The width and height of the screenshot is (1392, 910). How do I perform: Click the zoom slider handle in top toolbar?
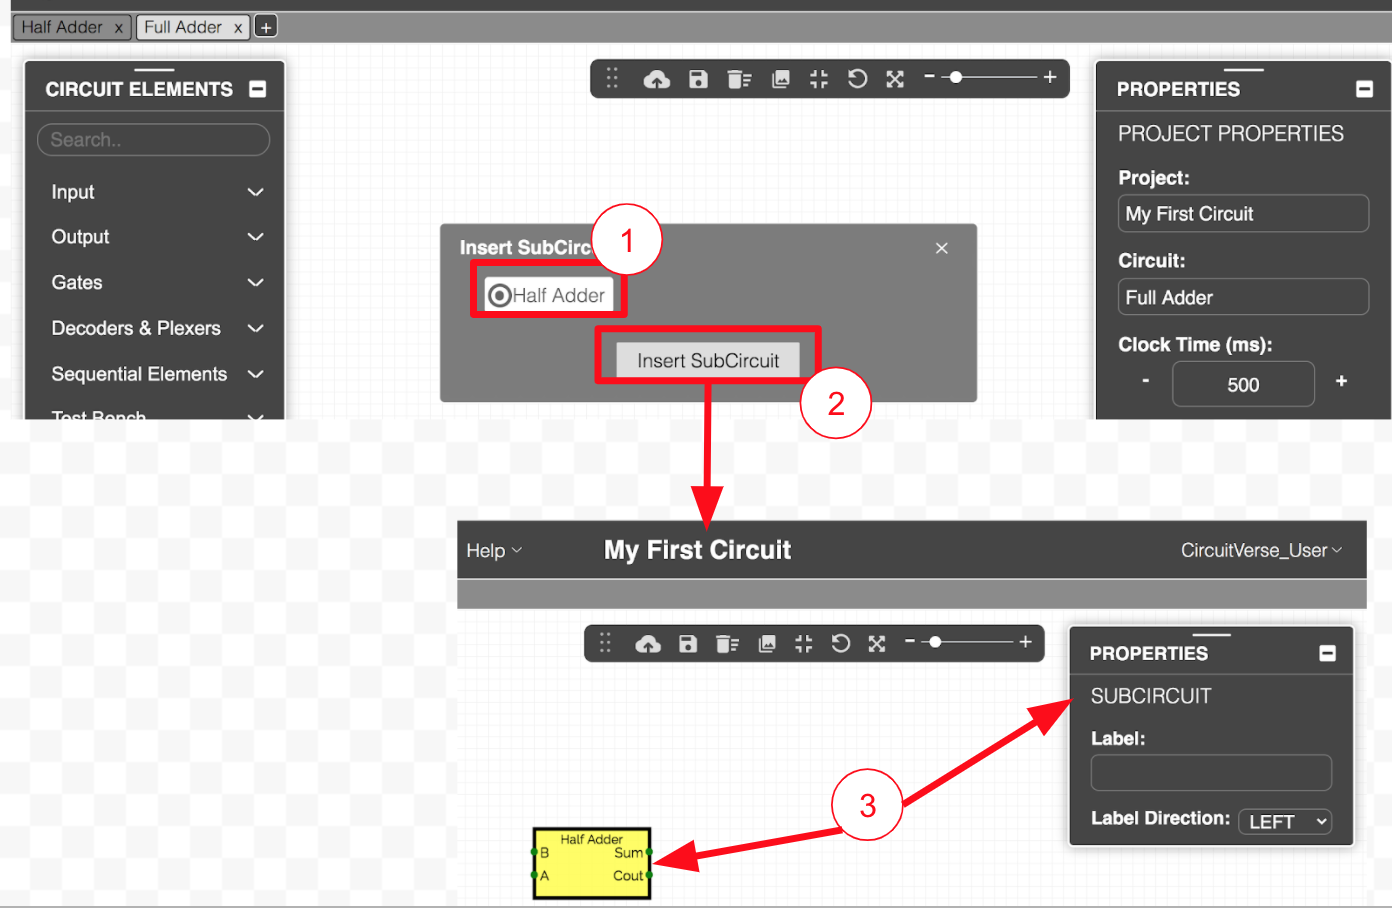pyautogui.click(x=956, y=77)
